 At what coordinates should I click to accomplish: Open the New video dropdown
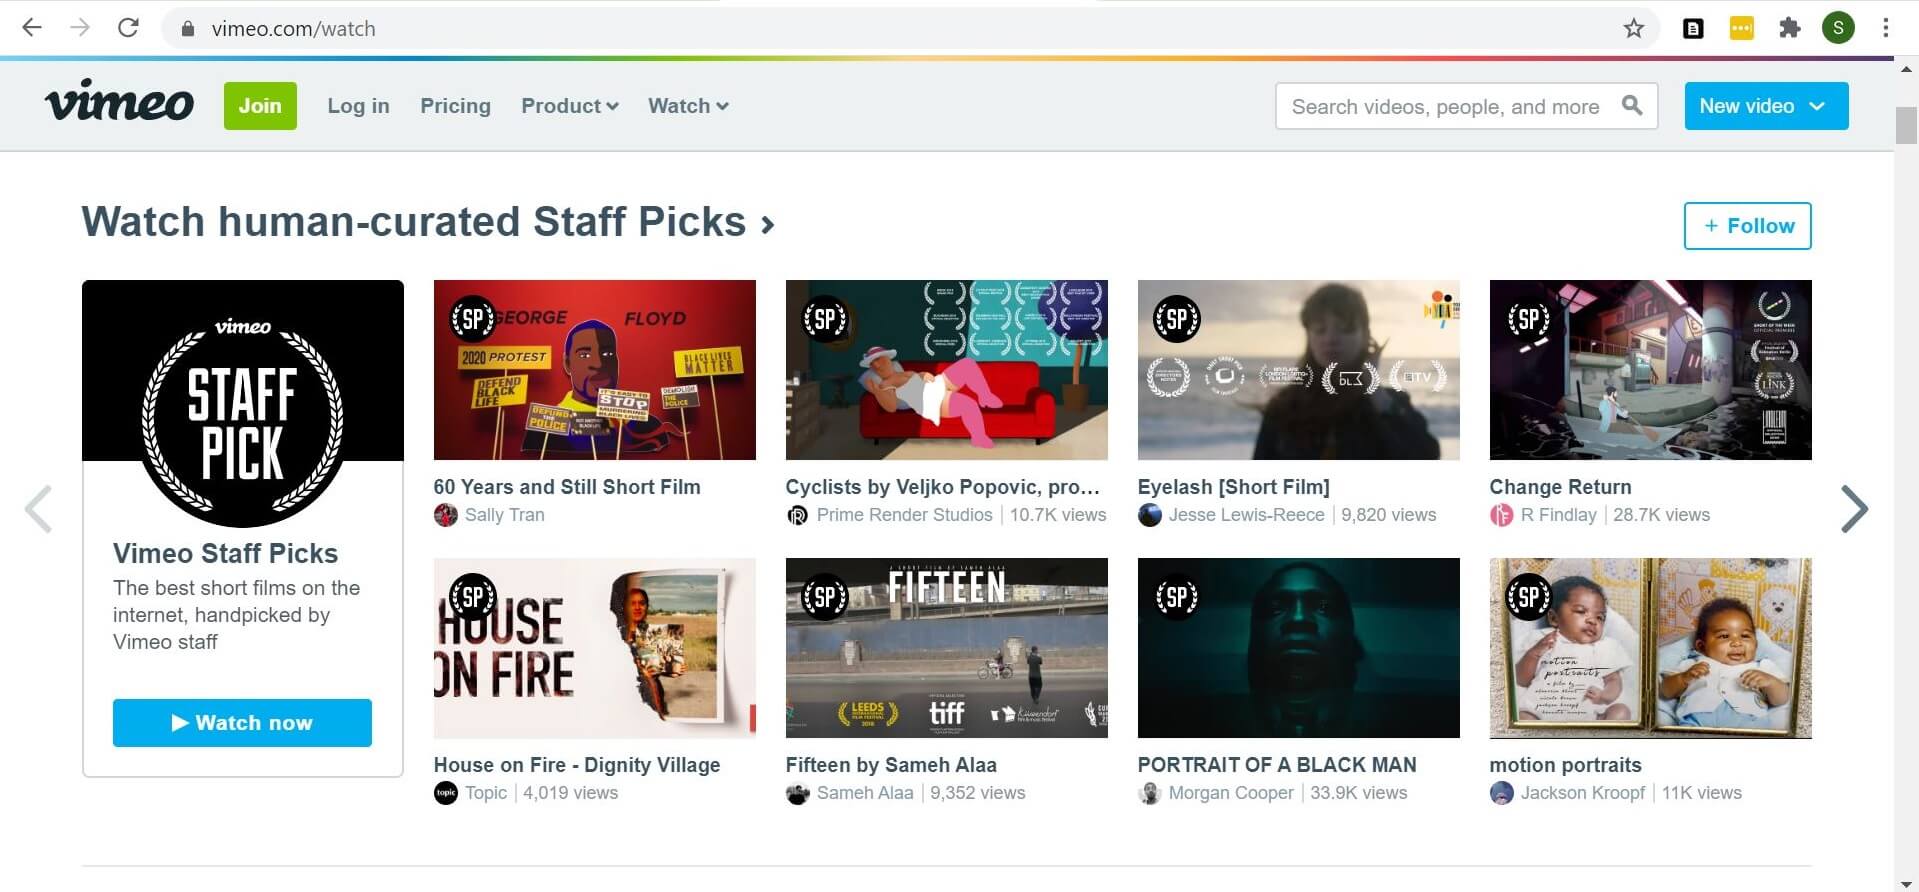1765,106
